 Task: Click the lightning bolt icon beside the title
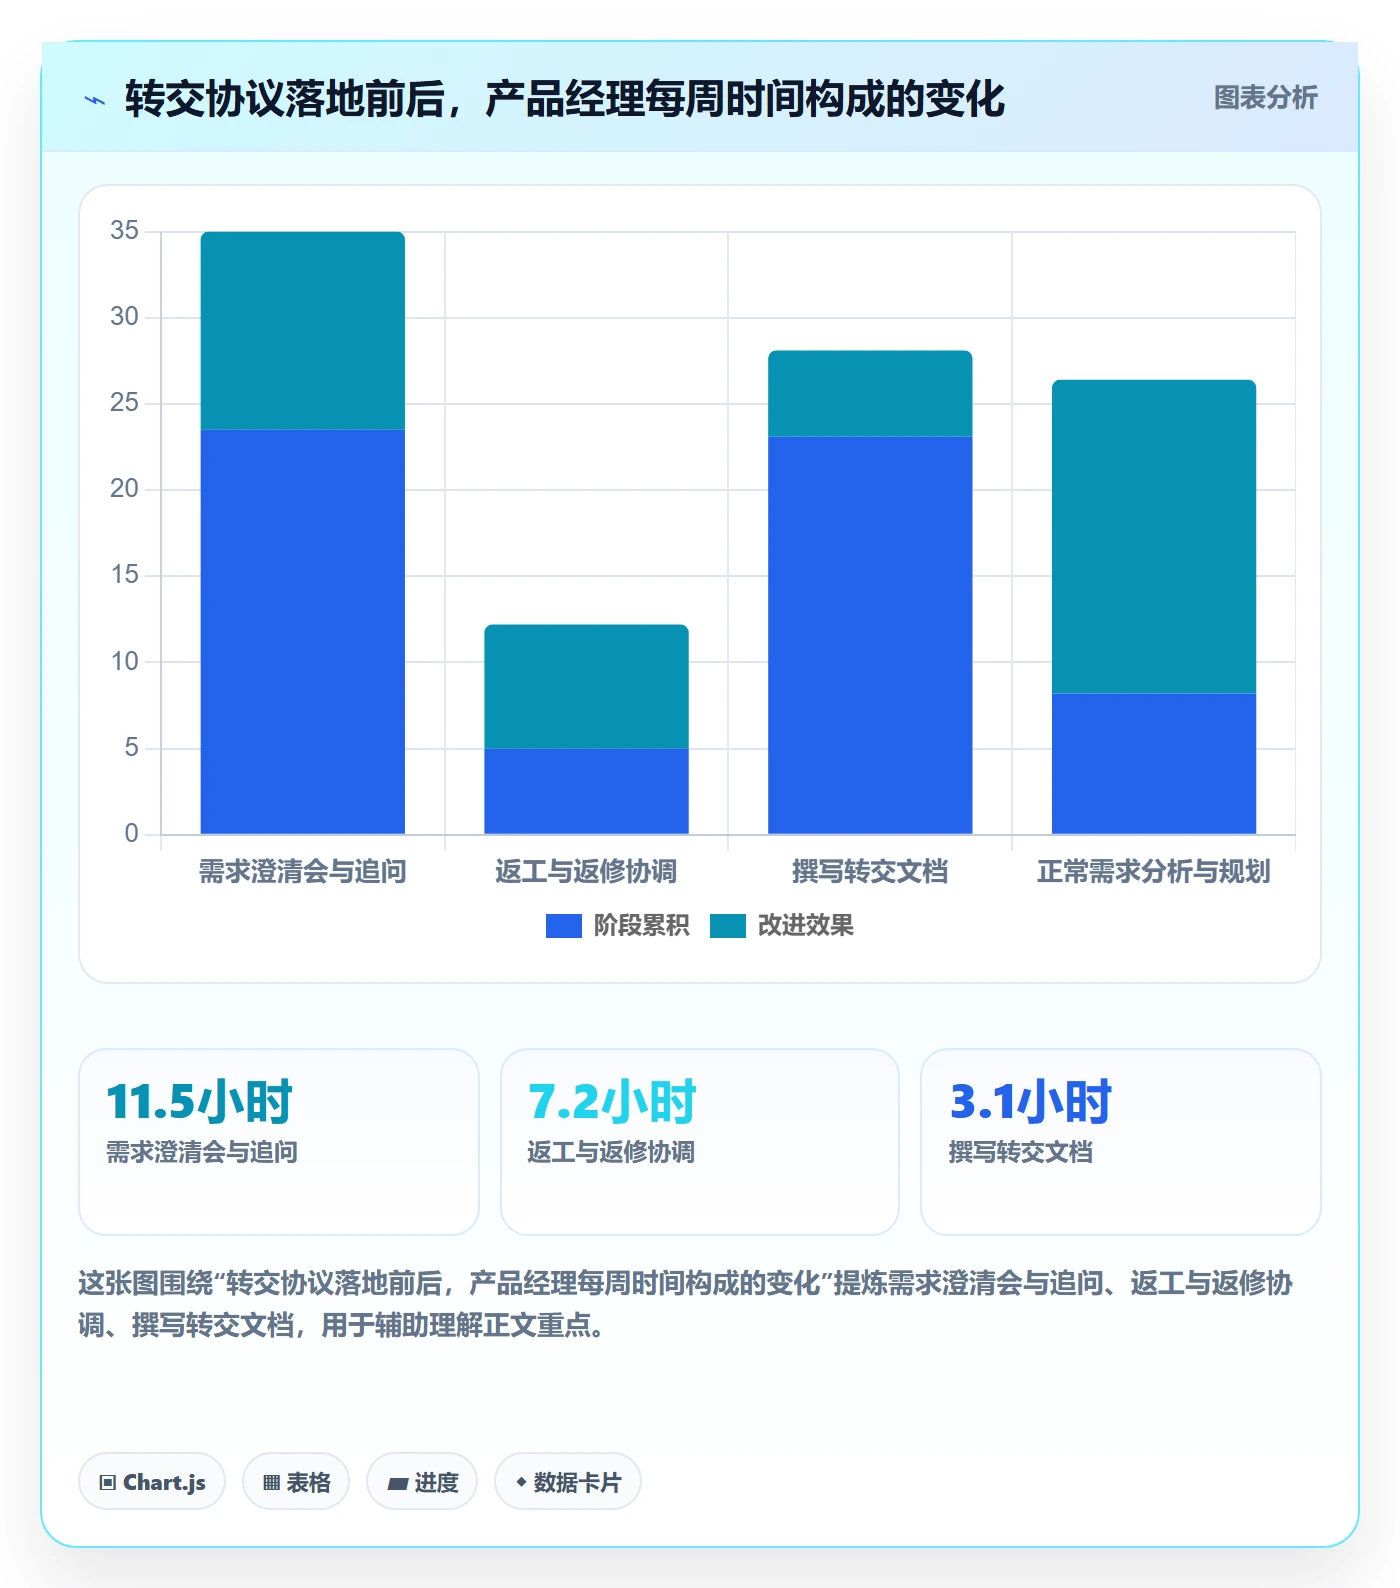click(95, 100)
